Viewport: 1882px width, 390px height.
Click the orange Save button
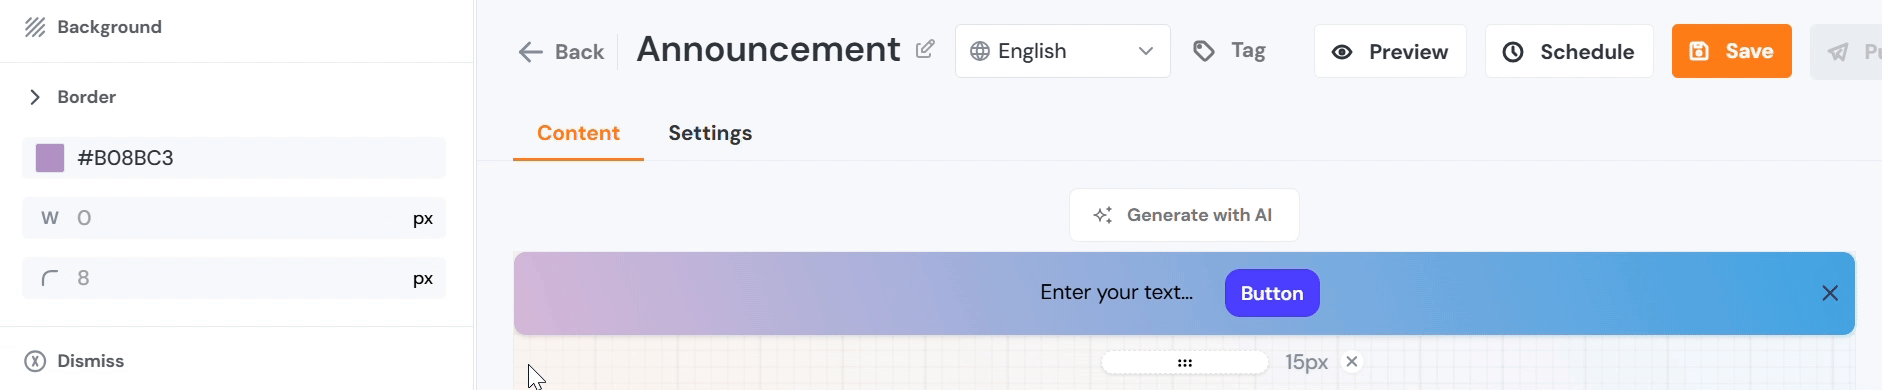1732,51
